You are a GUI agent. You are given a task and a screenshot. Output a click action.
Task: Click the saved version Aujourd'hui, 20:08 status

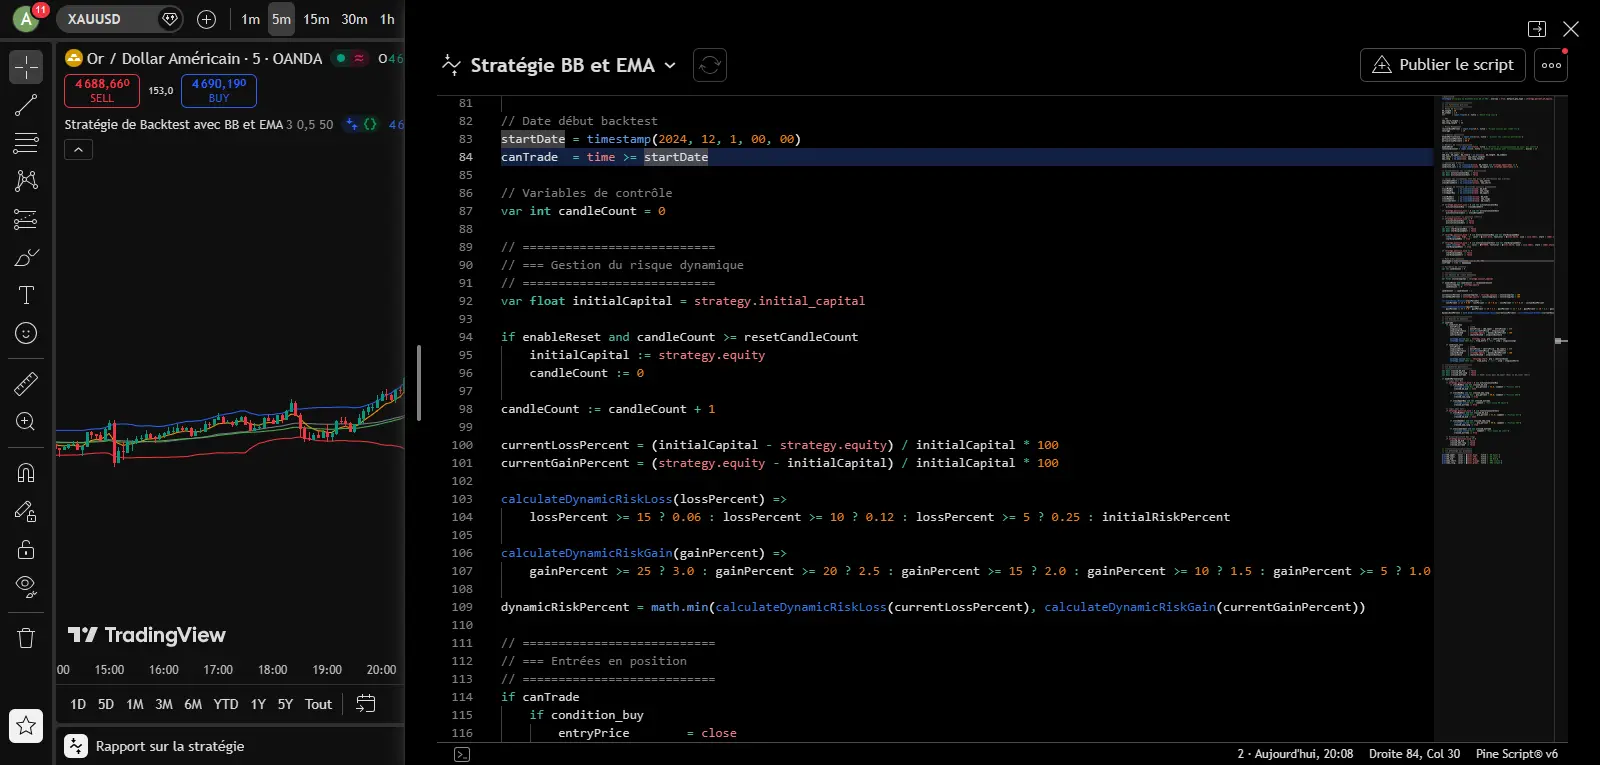coord(1295,754)
